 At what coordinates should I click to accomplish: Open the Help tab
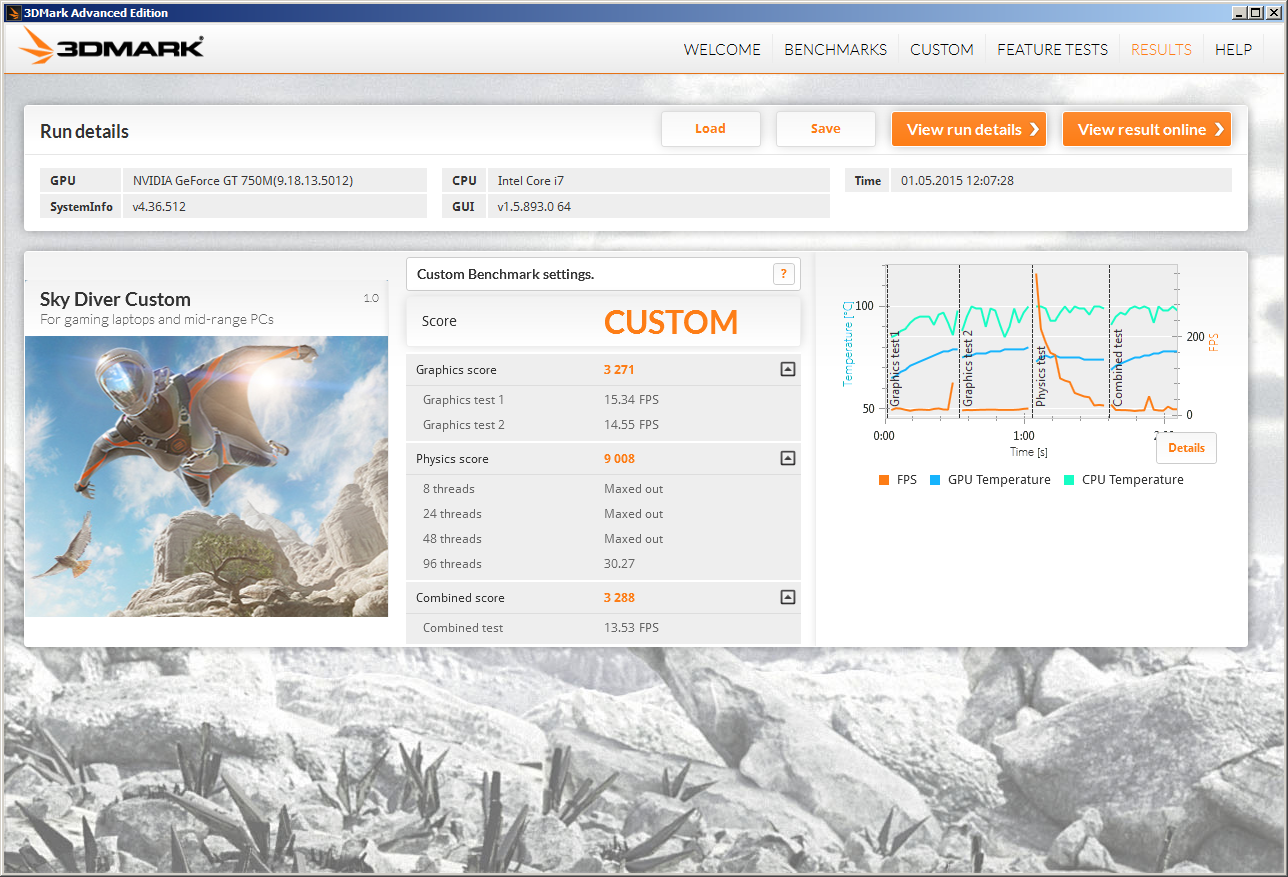point(1233,49)
